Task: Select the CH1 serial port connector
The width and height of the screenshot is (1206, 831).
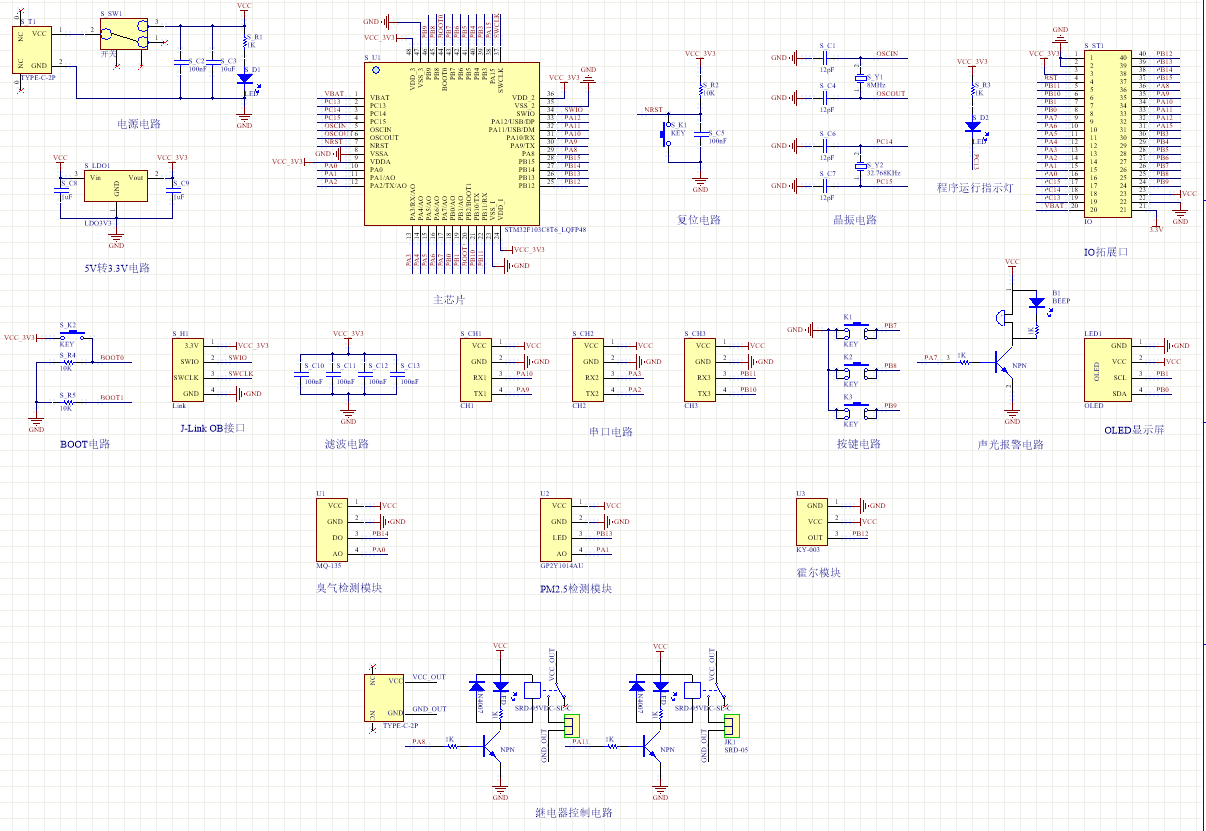Action: pyautogui.click(x=475, y=369)
